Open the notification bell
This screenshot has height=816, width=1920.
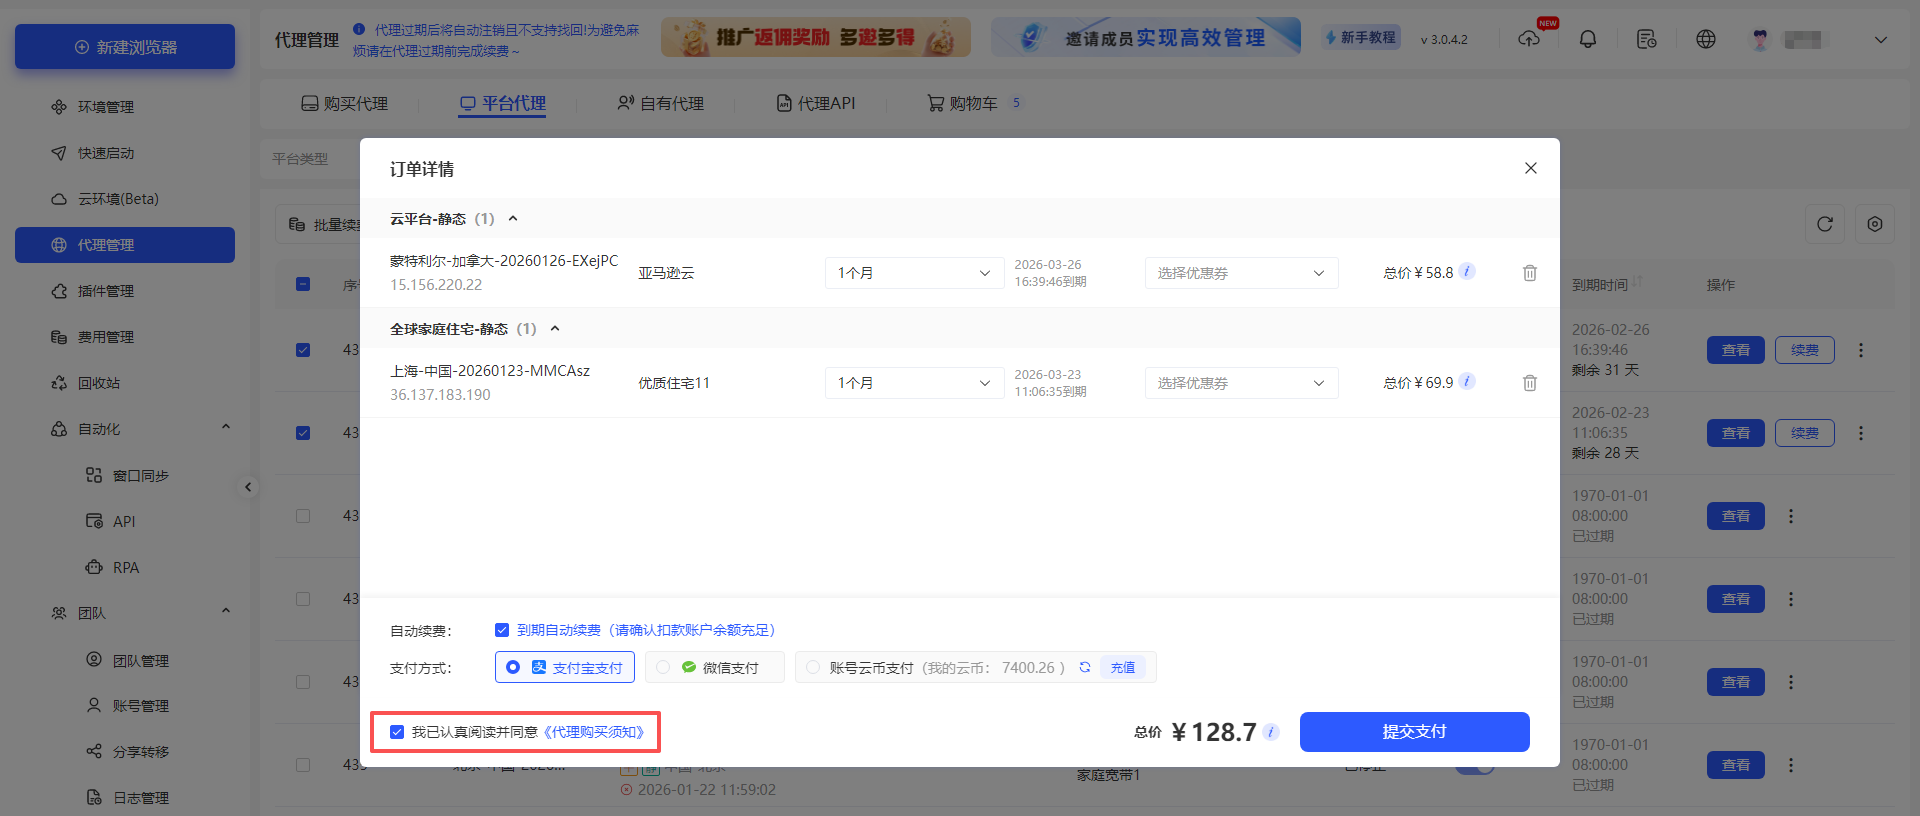(1588, 39)
